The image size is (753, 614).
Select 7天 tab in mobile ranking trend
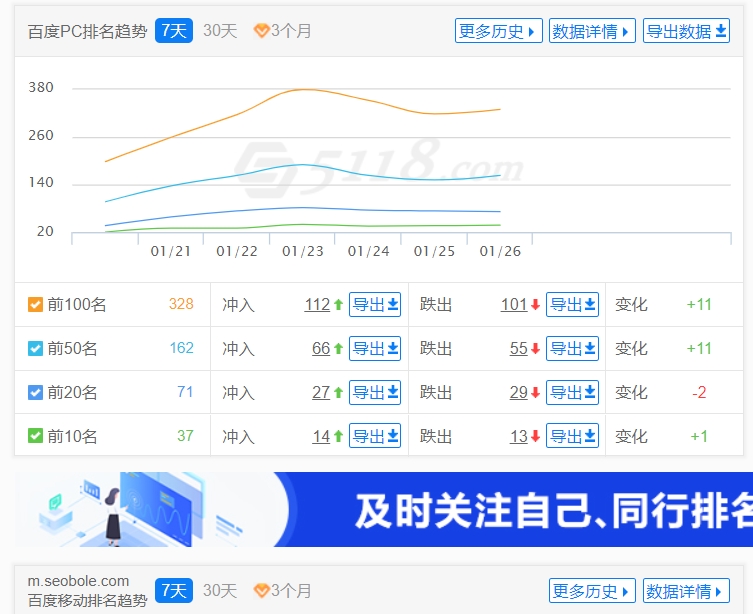pos(174,590)
